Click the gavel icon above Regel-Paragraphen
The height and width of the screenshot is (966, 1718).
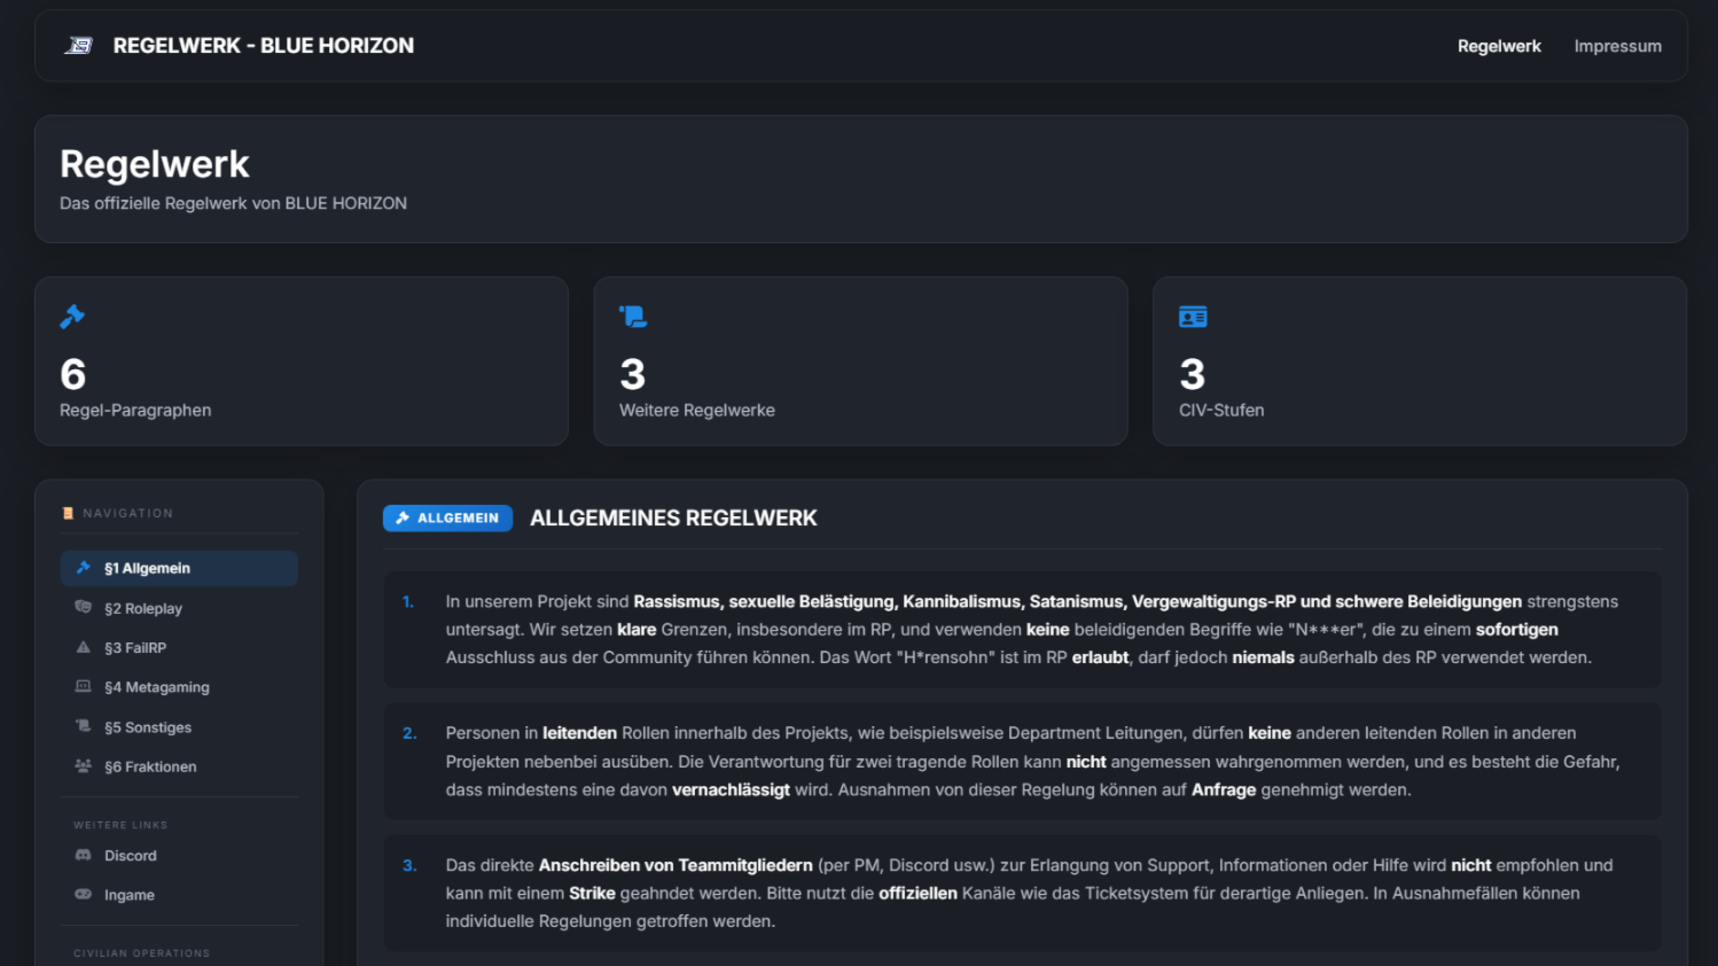(72, 317)
